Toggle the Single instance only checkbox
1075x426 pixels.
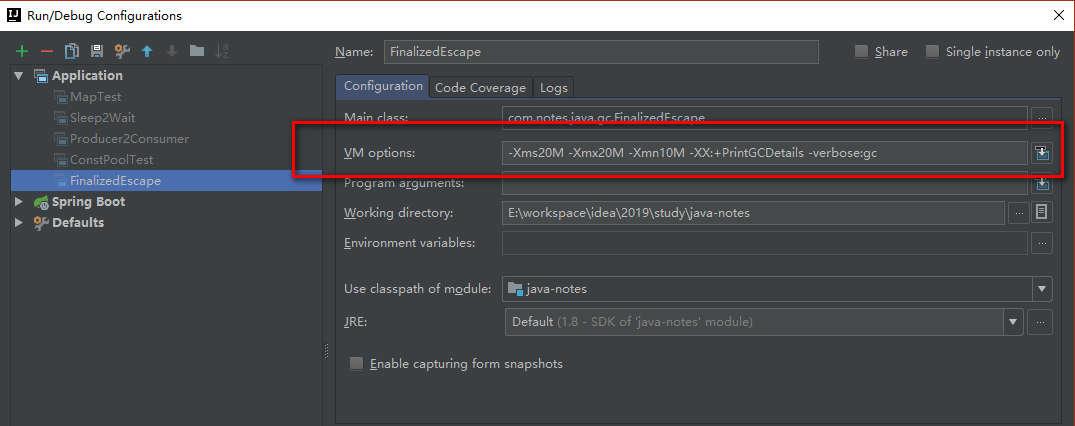click(x=933, y=52)
